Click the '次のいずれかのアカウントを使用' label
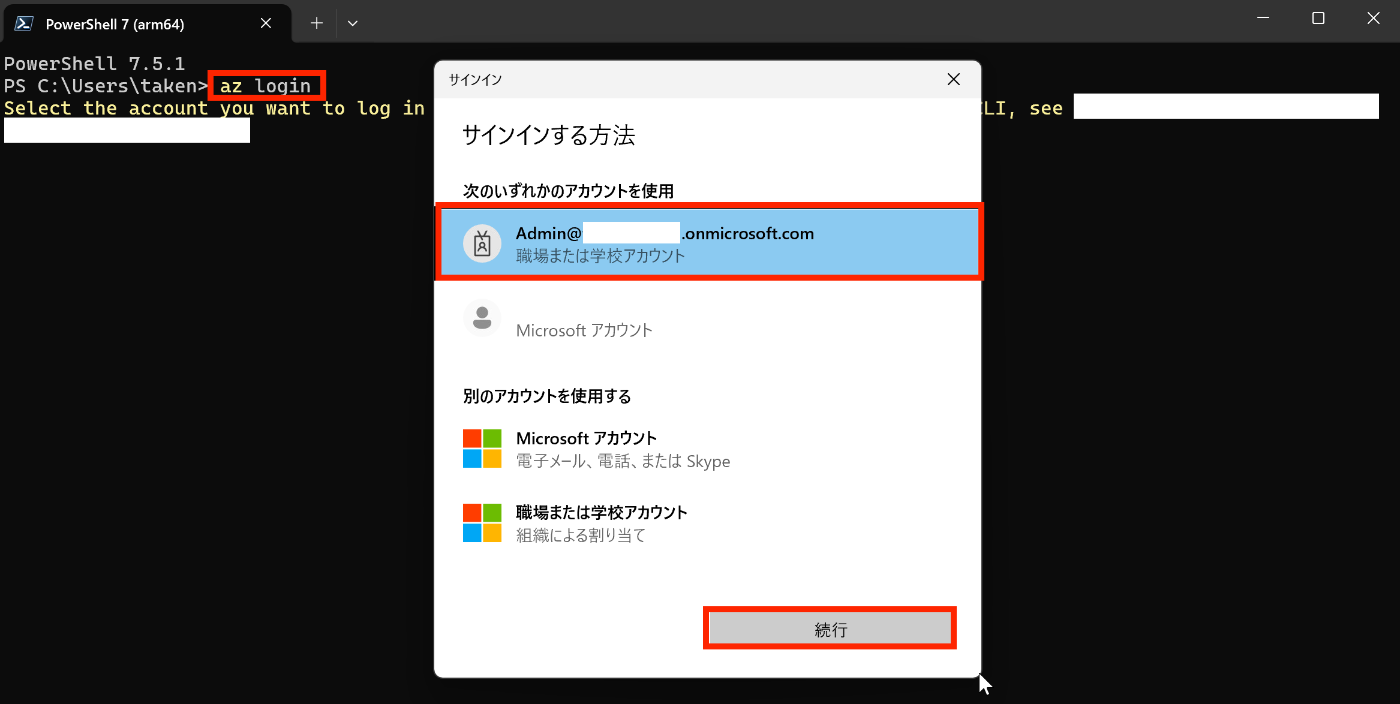 [568, 190]
